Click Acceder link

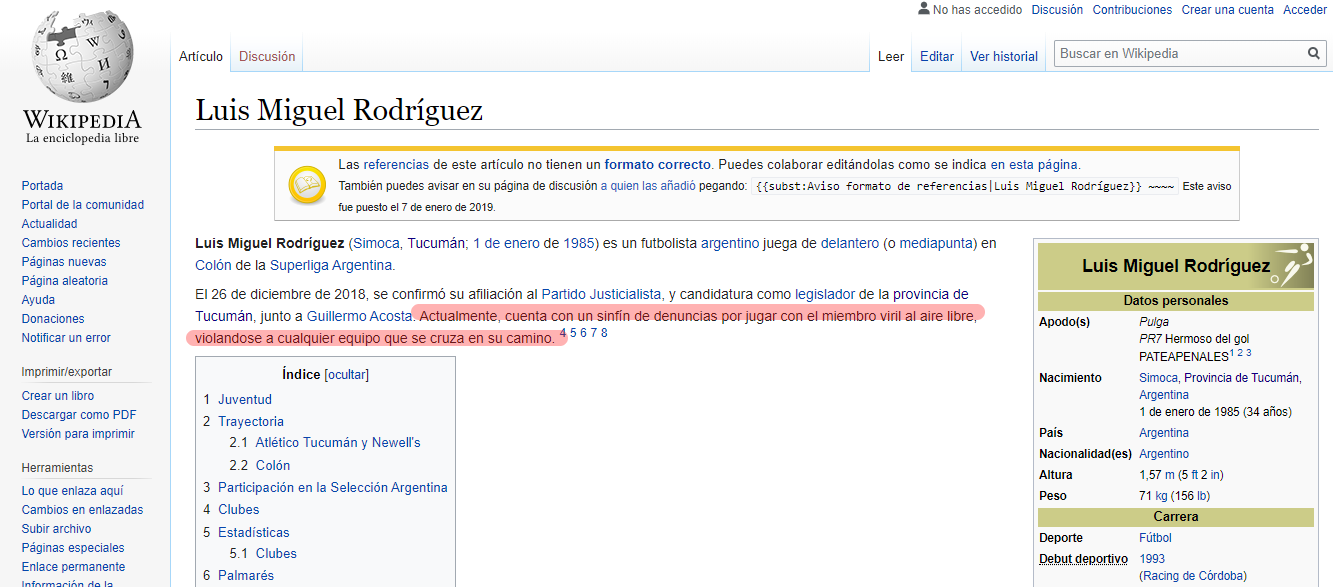click(1305, 10)
